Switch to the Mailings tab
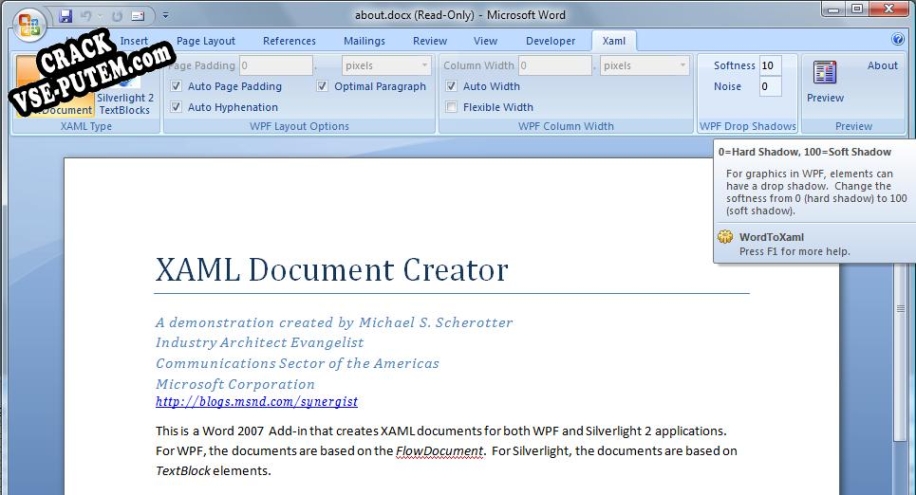This screenshot has width=916, height=495. click(364, 41)
